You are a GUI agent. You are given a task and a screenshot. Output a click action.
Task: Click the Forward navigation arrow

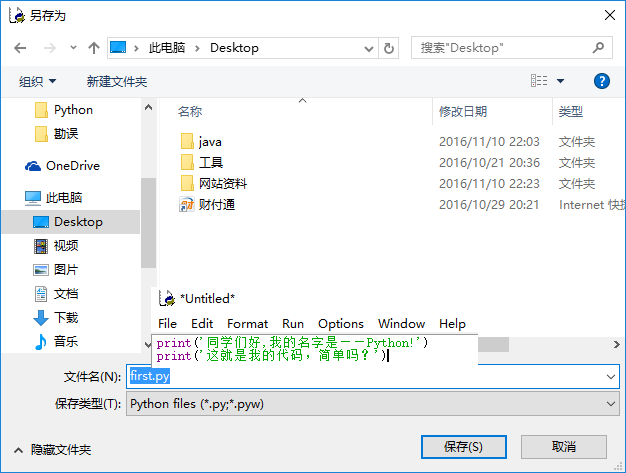pyautogui.click(x=50, y=48)
